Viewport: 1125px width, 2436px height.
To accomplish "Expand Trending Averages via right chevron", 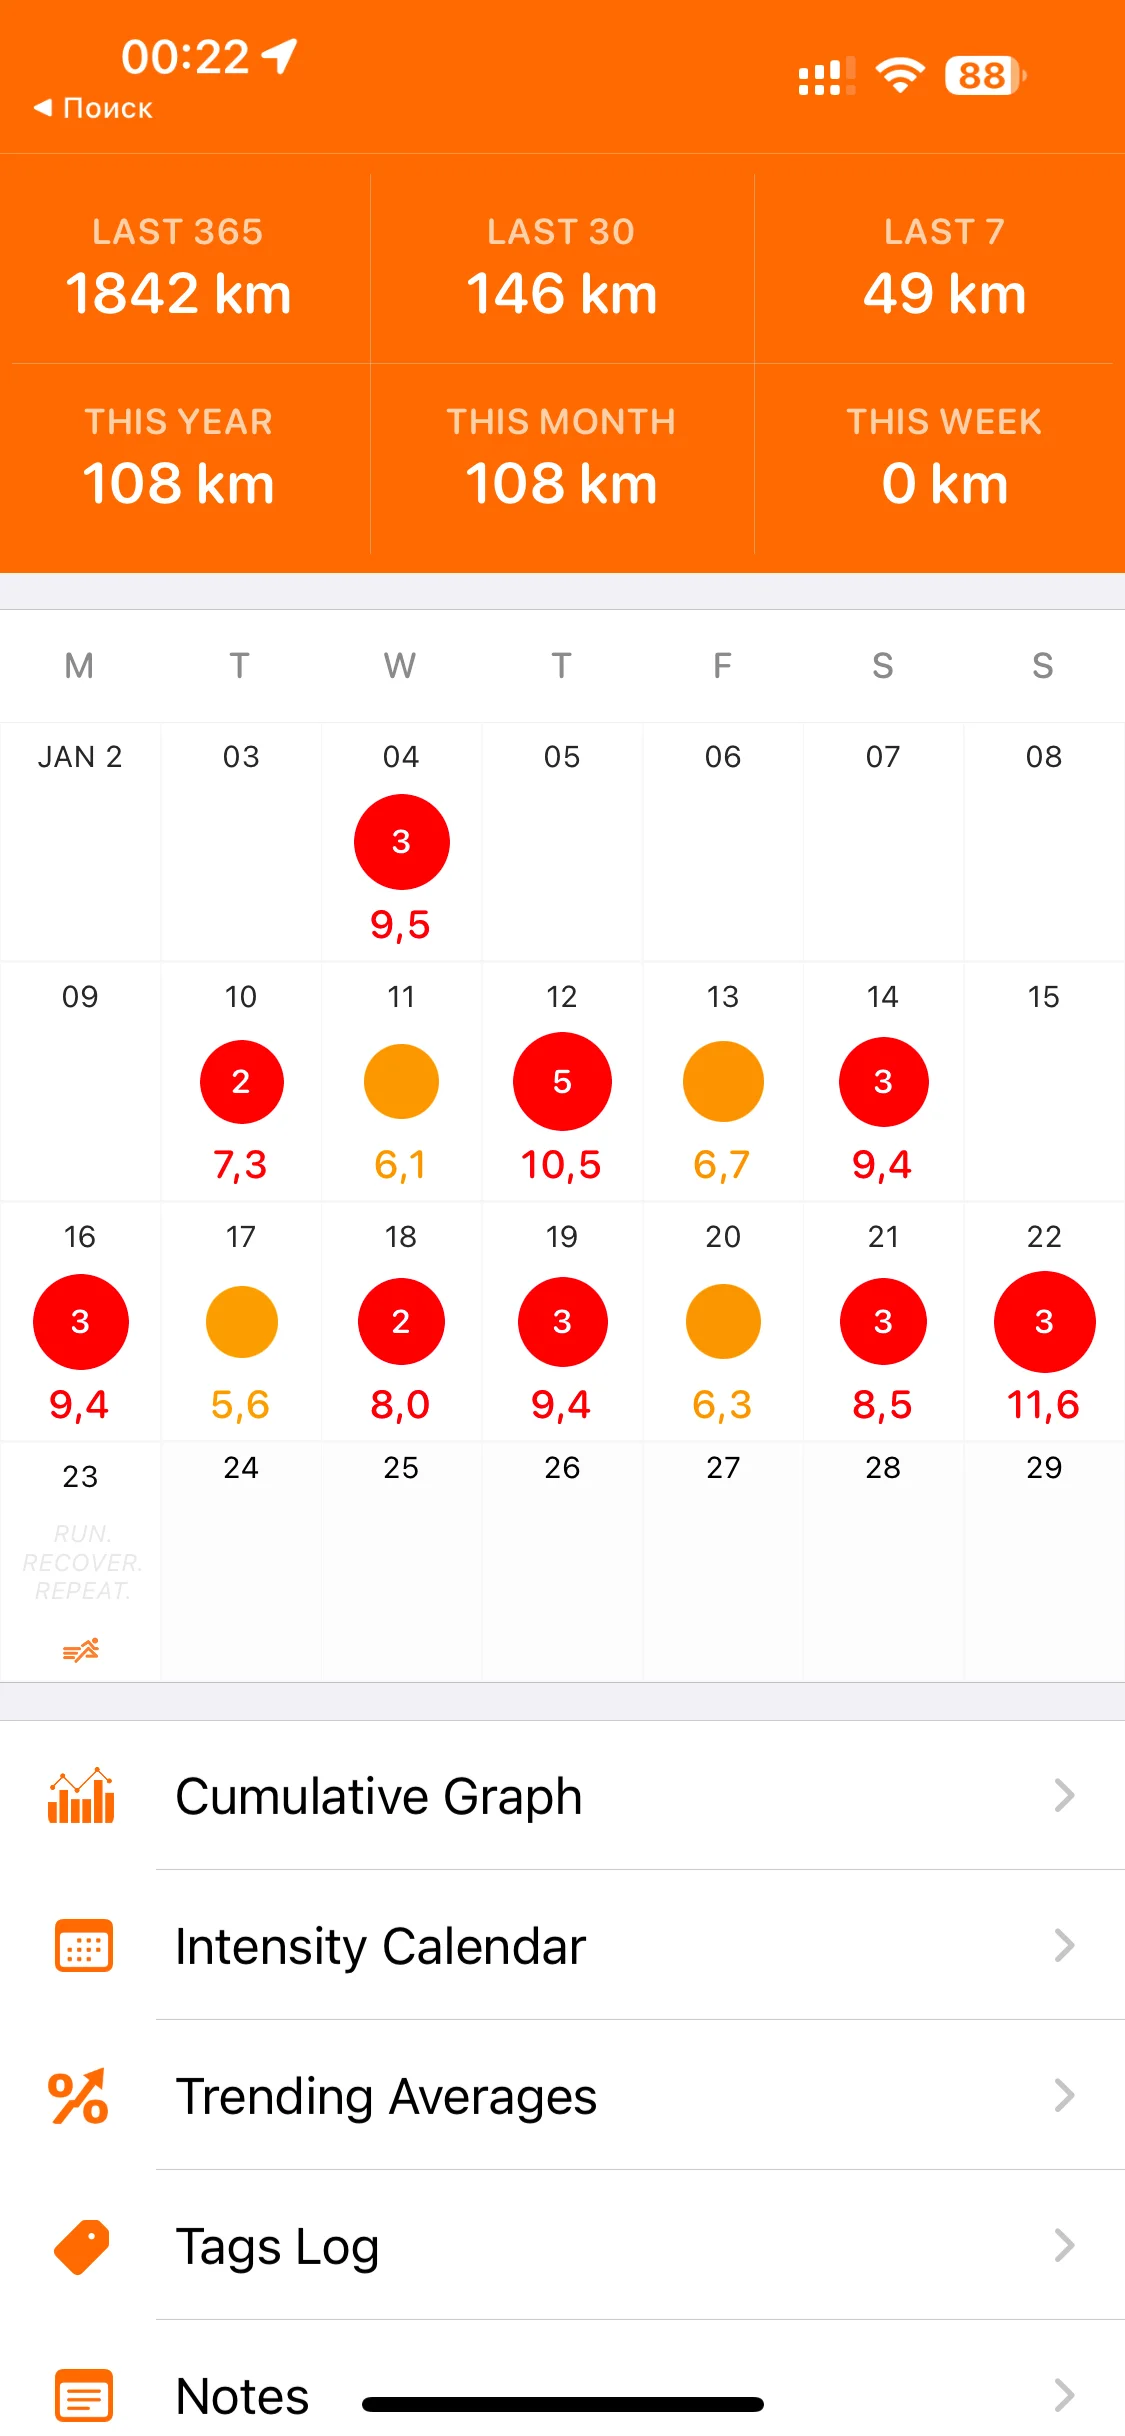I will [1064, 2096].
